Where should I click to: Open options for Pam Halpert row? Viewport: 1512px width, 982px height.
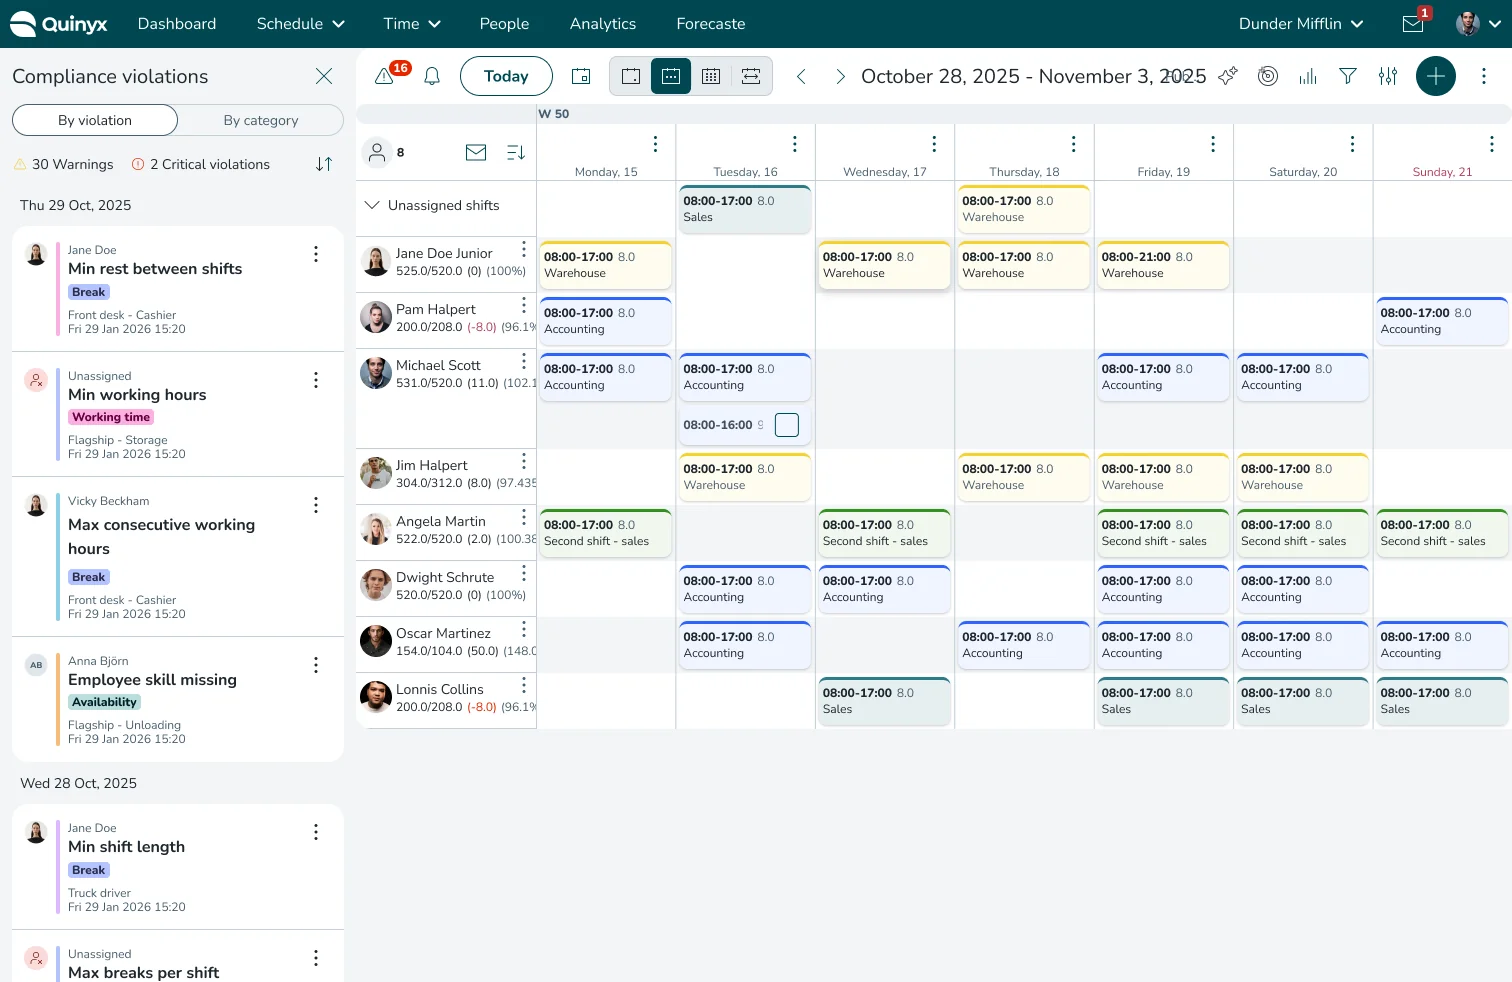click(x=523, y=305)
